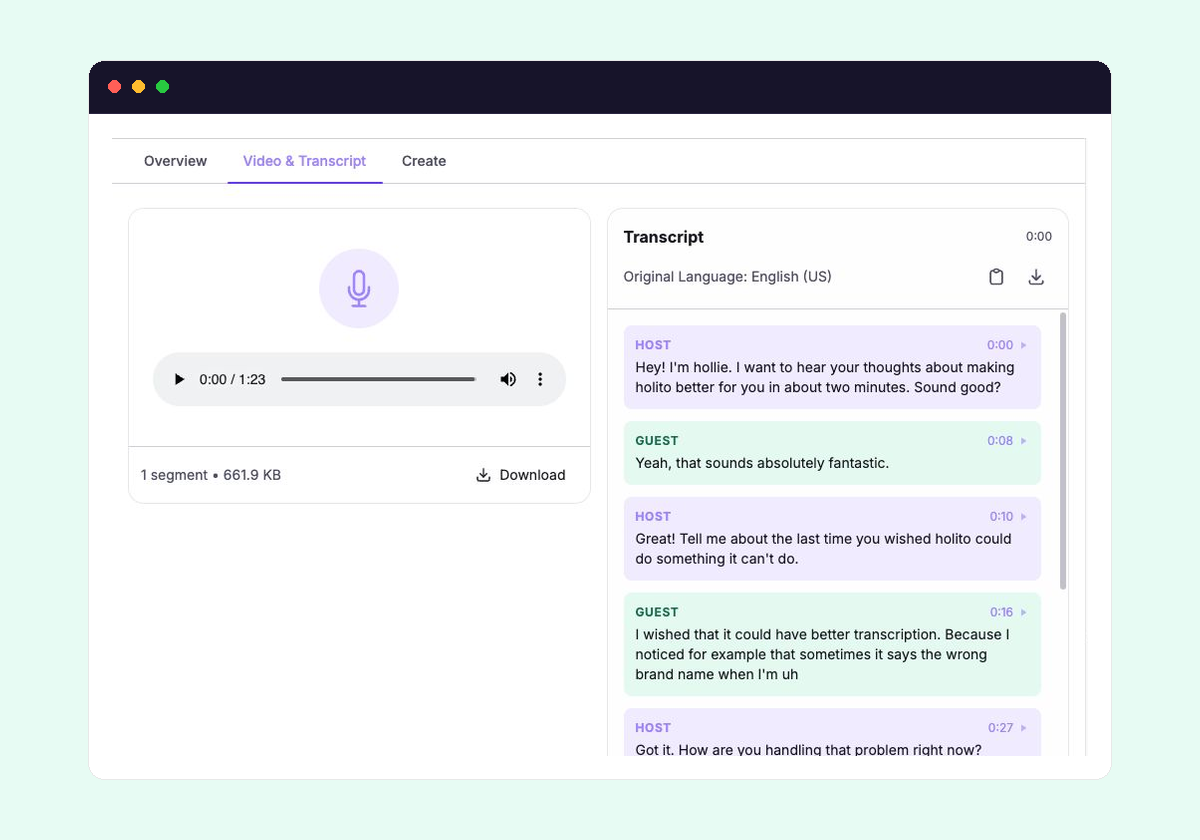Select the "Hey! I'm hollie" host message
This screenshot has width=1200, height=840.
[832, 367]
